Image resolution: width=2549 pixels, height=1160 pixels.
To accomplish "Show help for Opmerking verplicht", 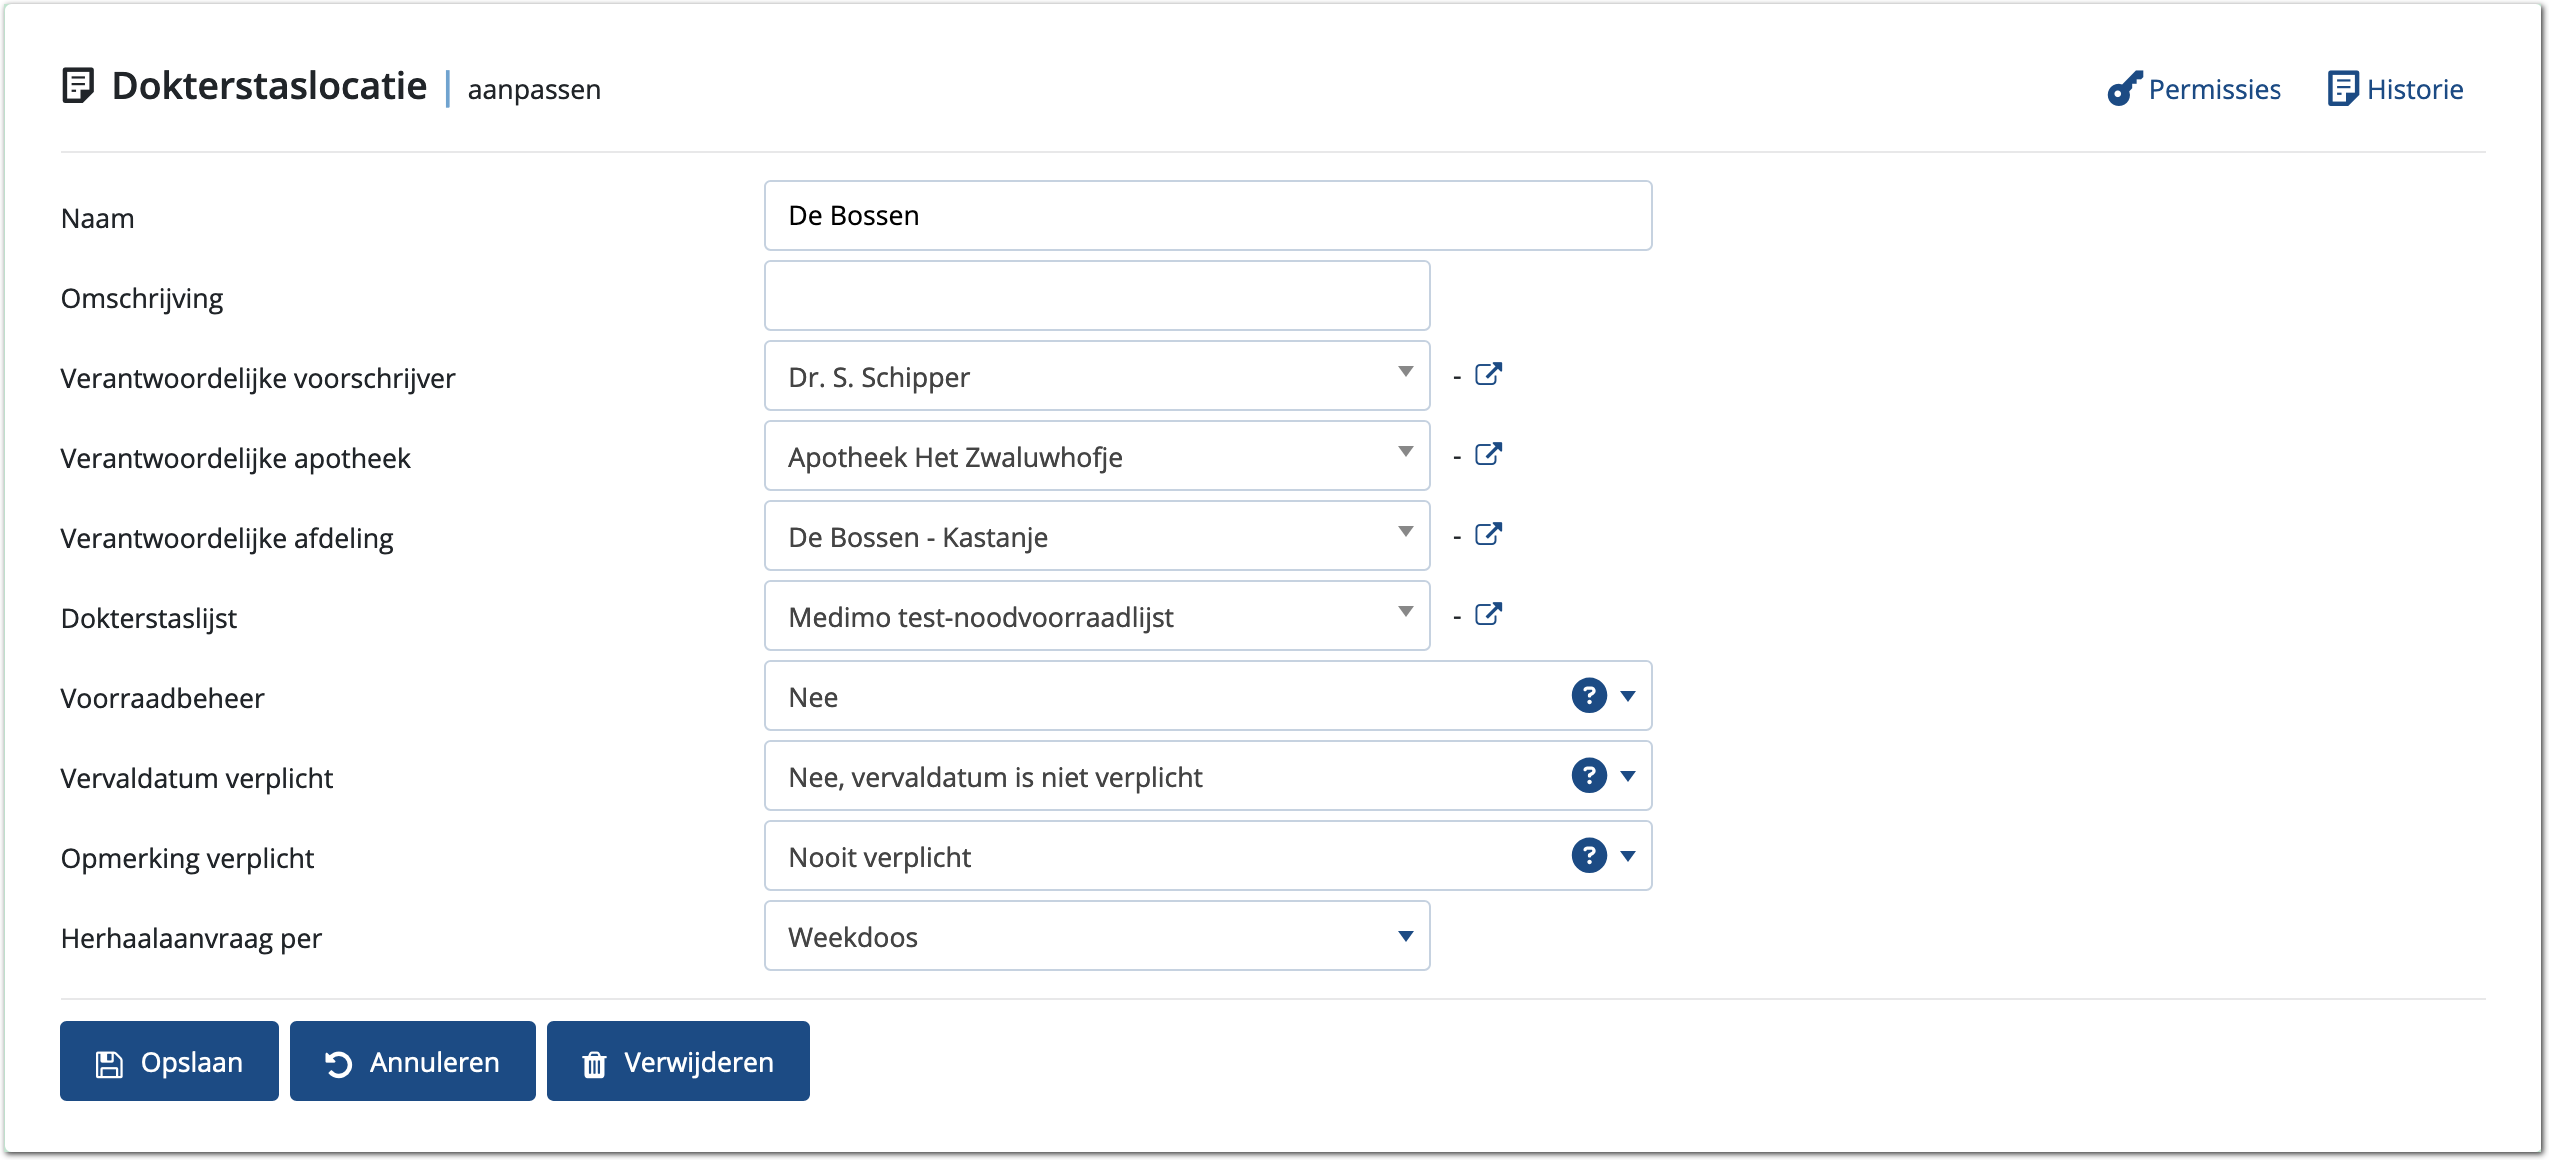I will 1588,856.
